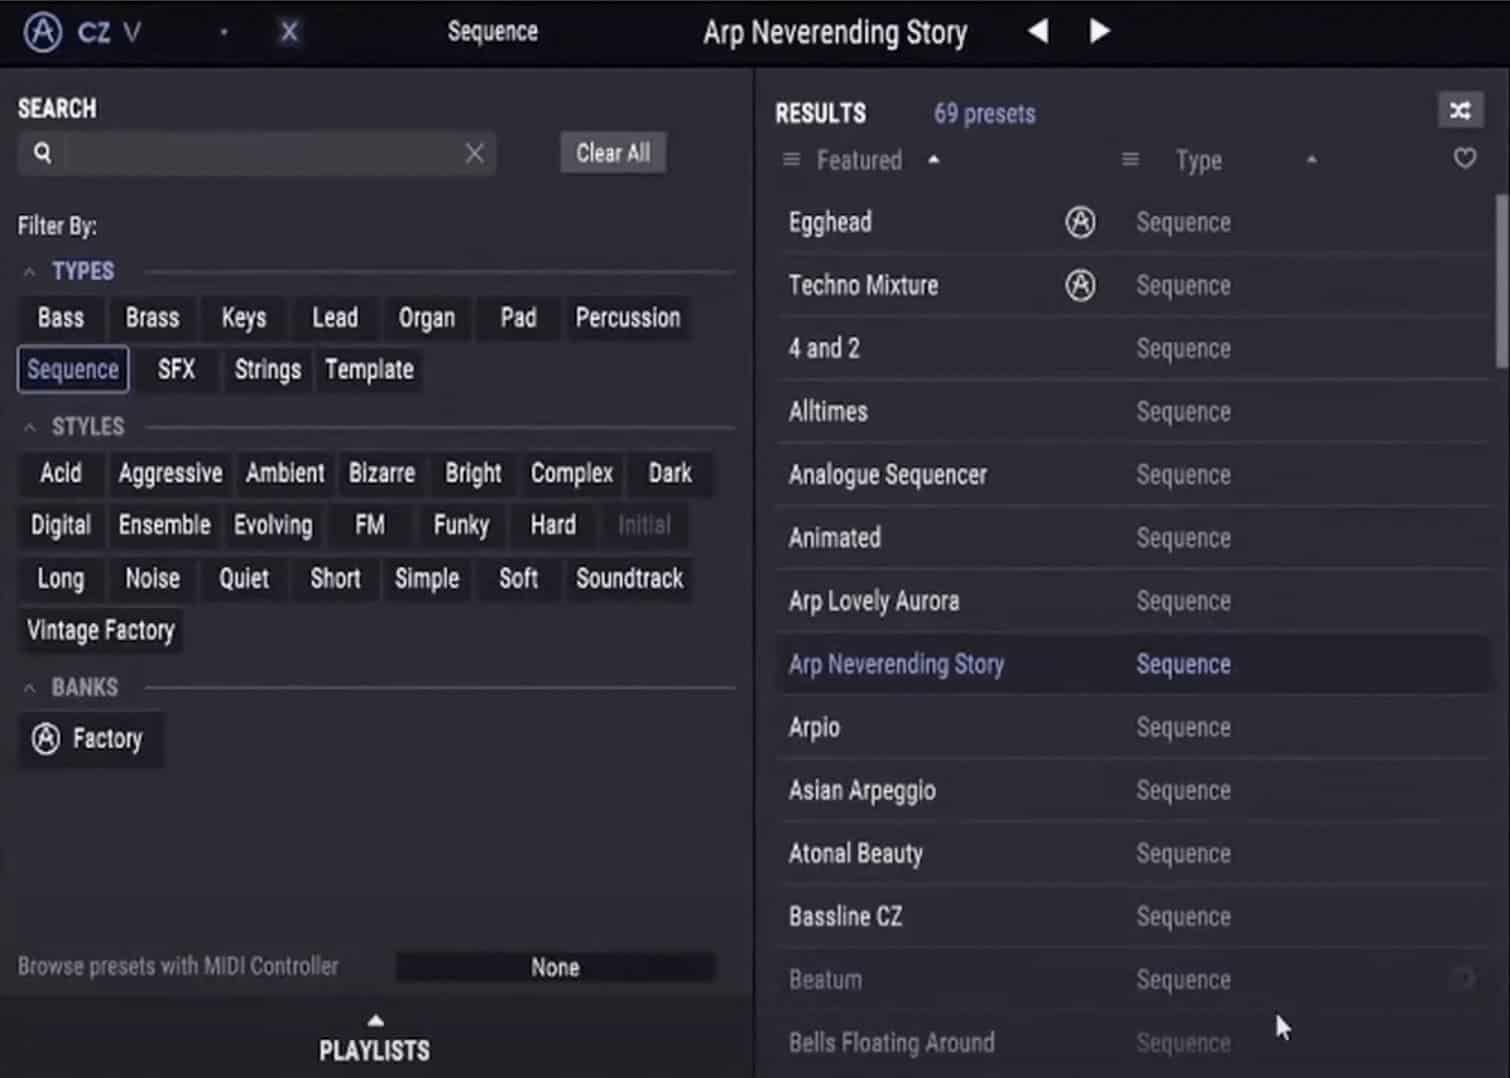
Task: Select the Arp Lovely Aurora preset
Action: point(873,600)
